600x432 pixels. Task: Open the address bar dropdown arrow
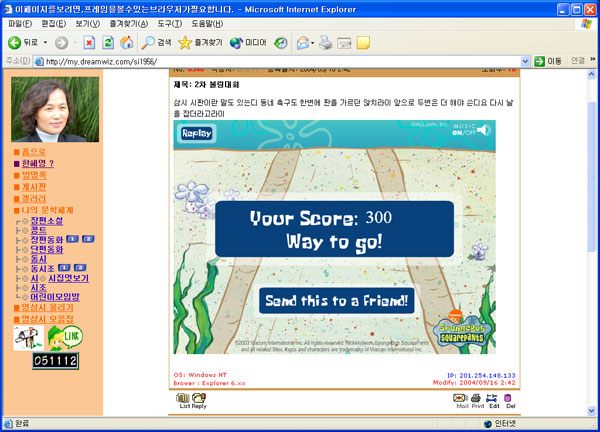(525, 61)
